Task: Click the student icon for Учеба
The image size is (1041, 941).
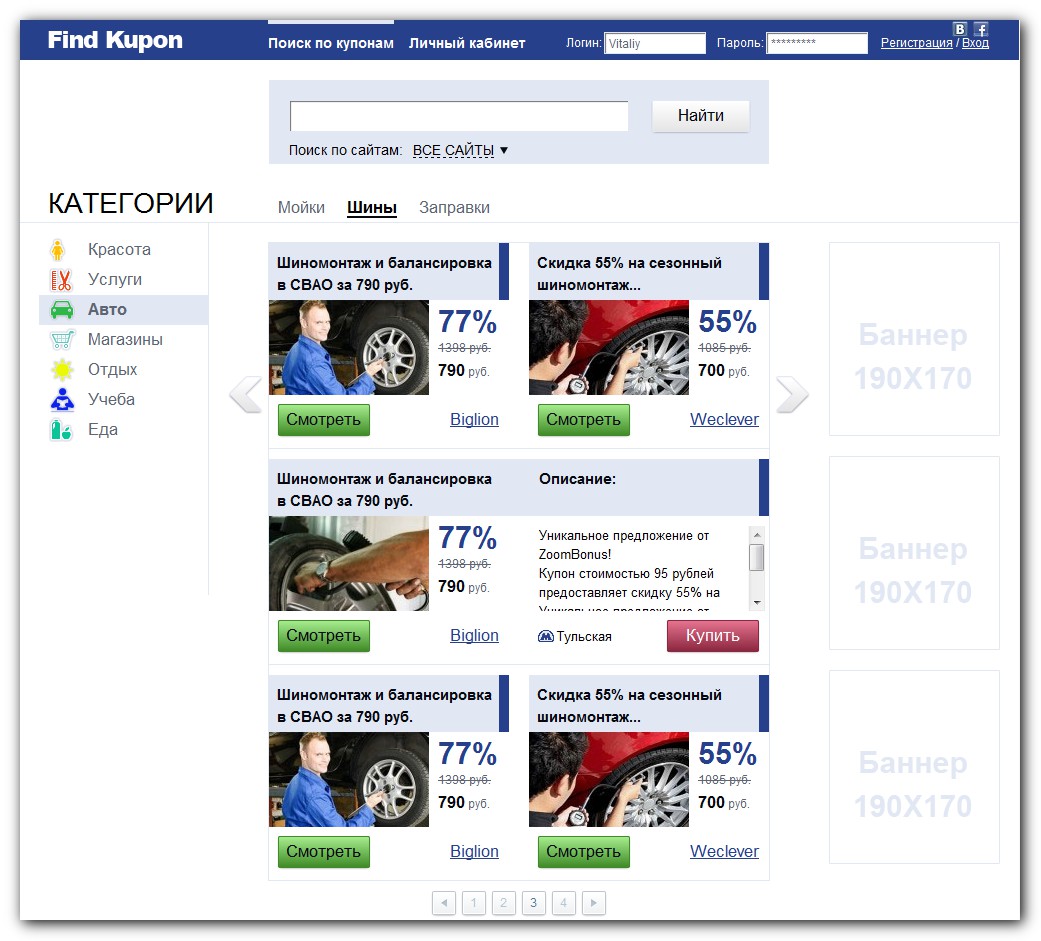Action: click(62, 399)
